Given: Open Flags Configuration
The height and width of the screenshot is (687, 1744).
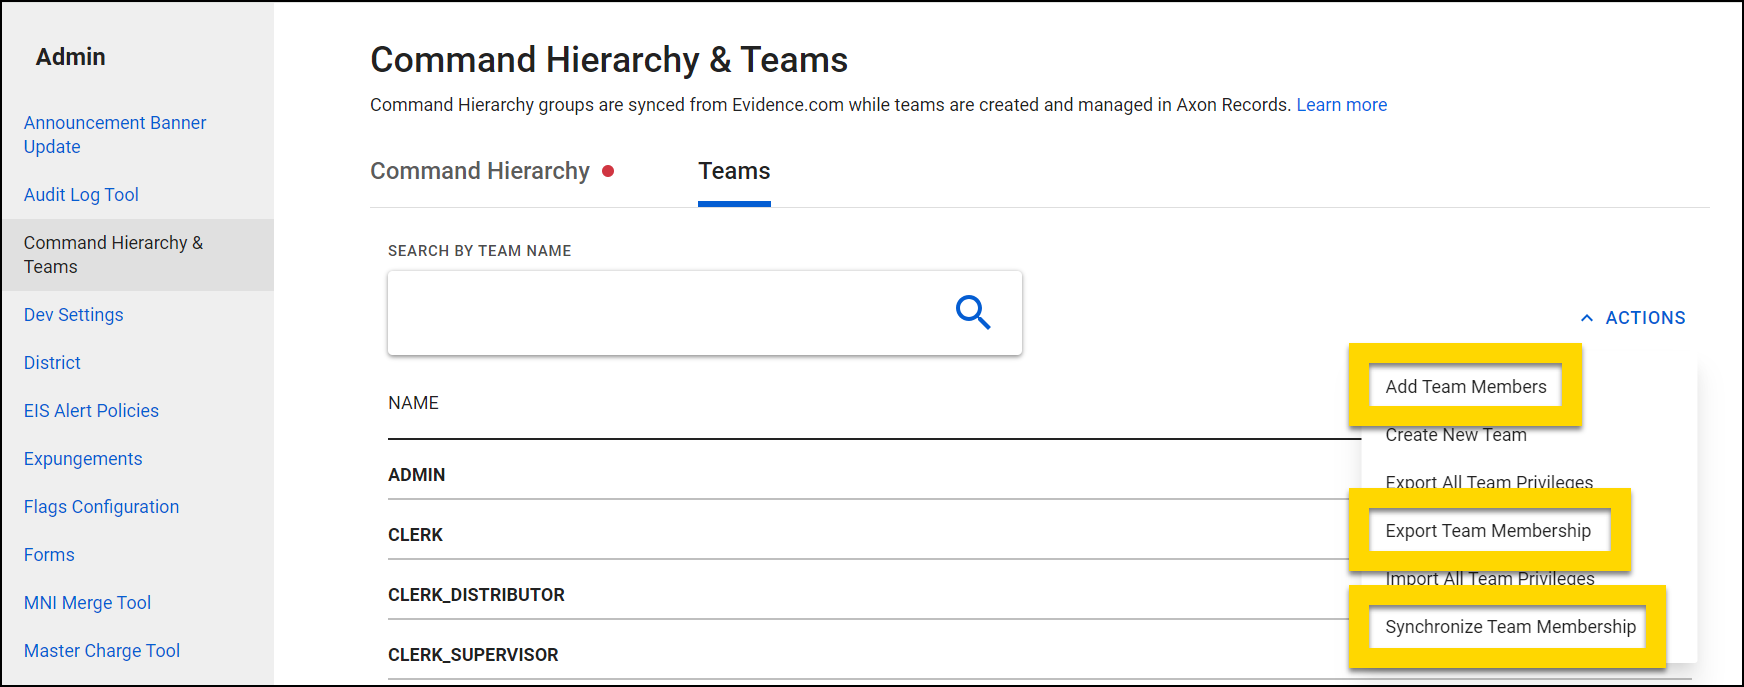Looking at the screenshot, I should click(101, 507).
